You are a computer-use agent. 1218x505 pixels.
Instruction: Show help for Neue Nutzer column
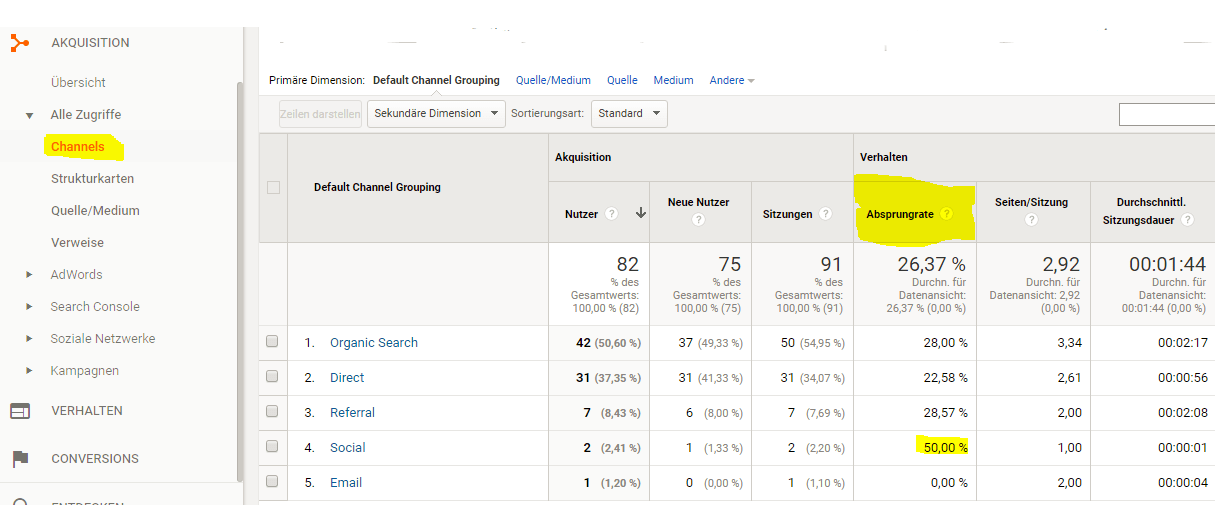point(699,221)
